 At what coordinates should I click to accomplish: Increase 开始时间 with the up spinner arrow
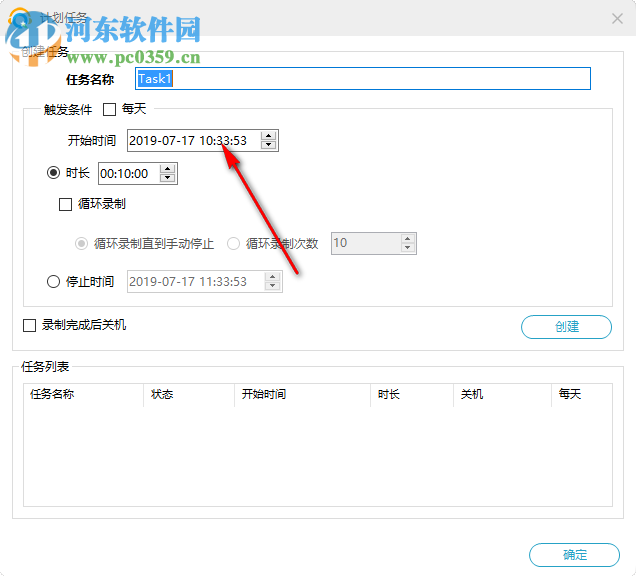269,136
